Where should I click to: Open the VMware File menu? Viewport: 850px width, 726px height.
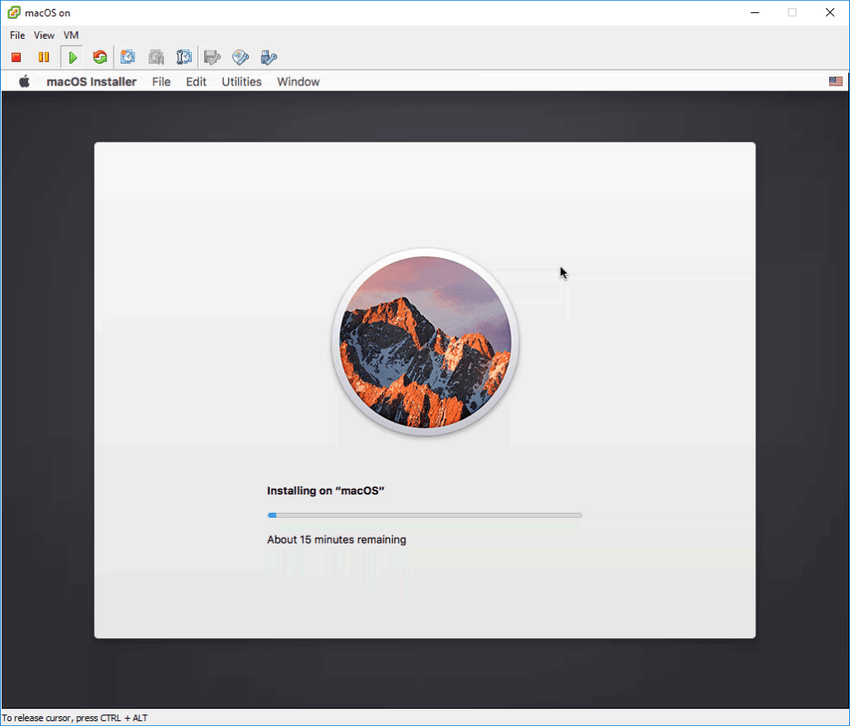pyautogui.click(x=17, y=35)
